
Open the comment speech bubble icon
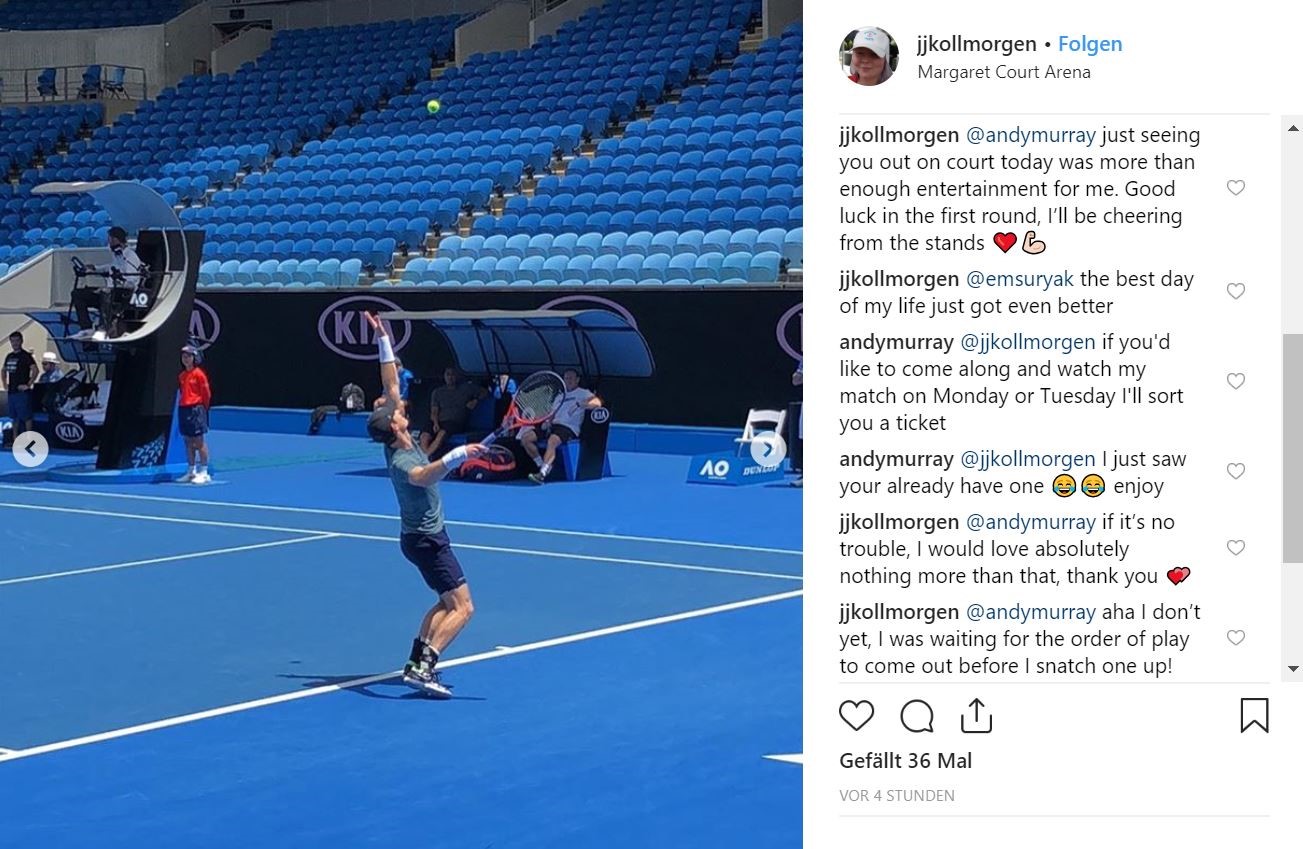point(916,716)
